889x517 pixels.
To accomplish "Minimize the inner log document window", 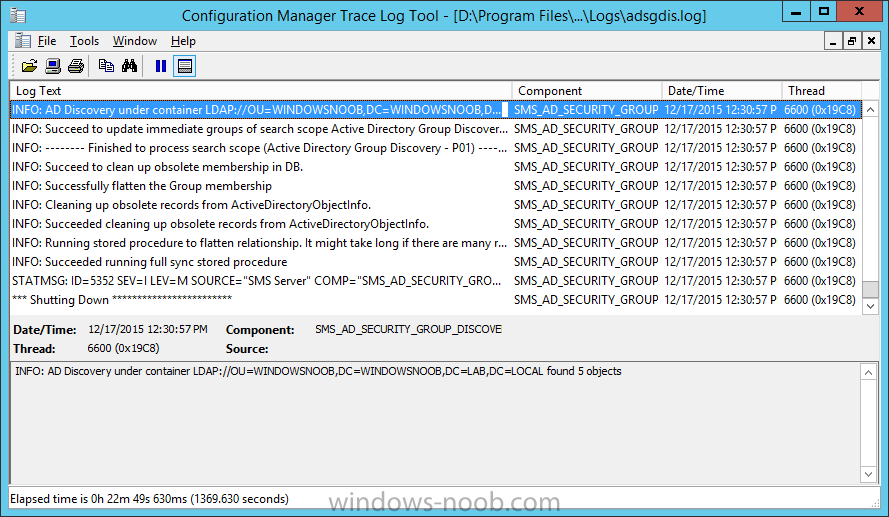I will (x=833, y=41).
